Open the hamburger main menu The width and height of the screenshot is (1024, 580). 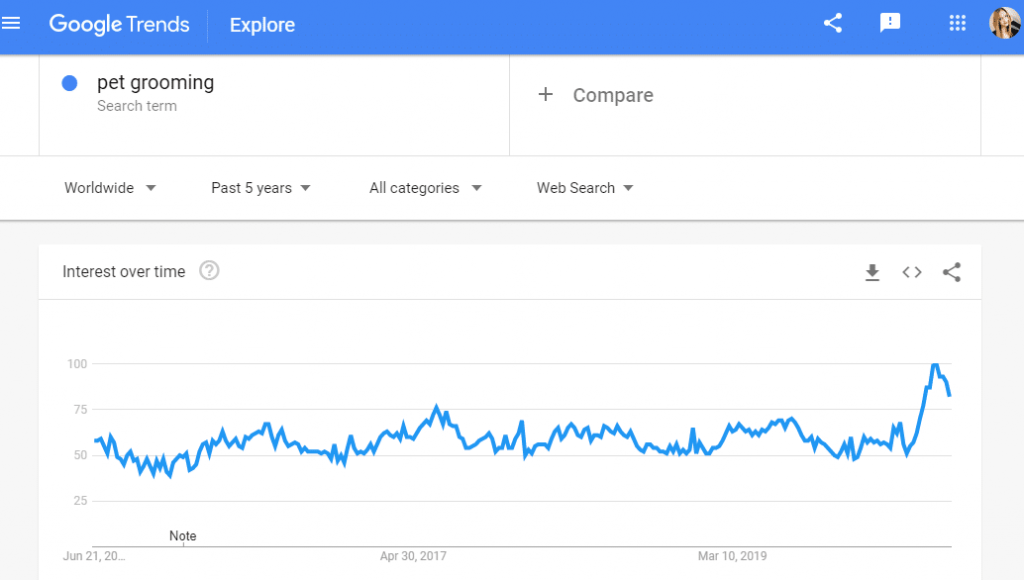point(11,24)
